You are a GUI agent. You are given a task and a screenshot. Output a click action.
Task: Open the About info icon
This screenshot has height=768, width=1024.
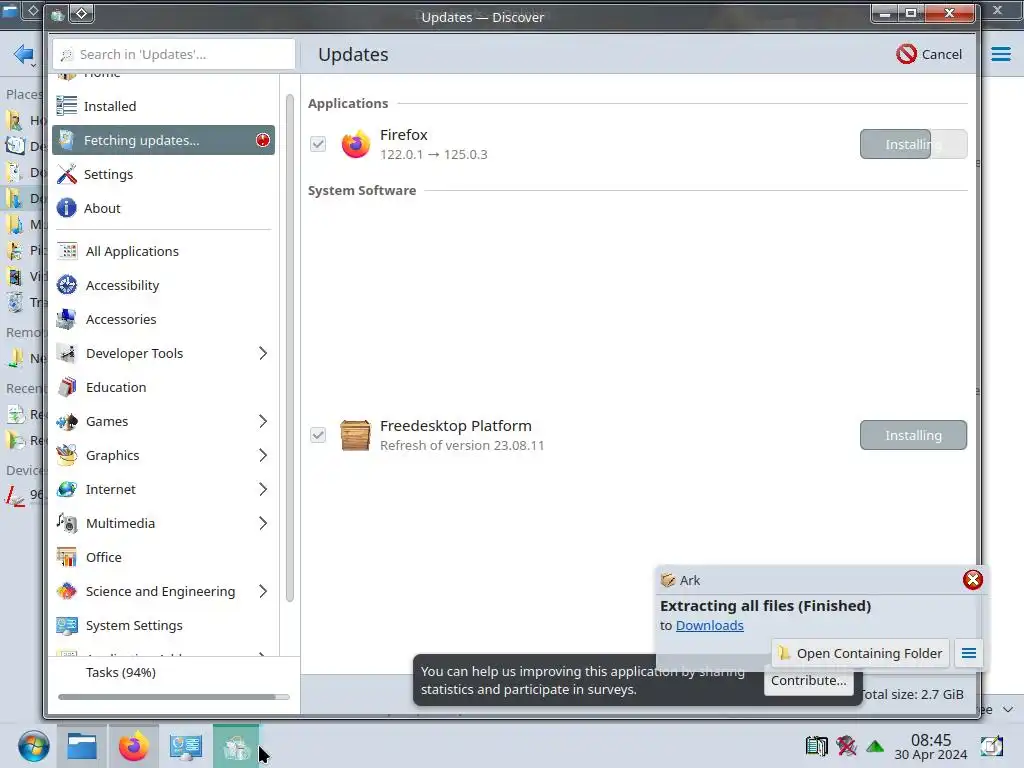67,208
